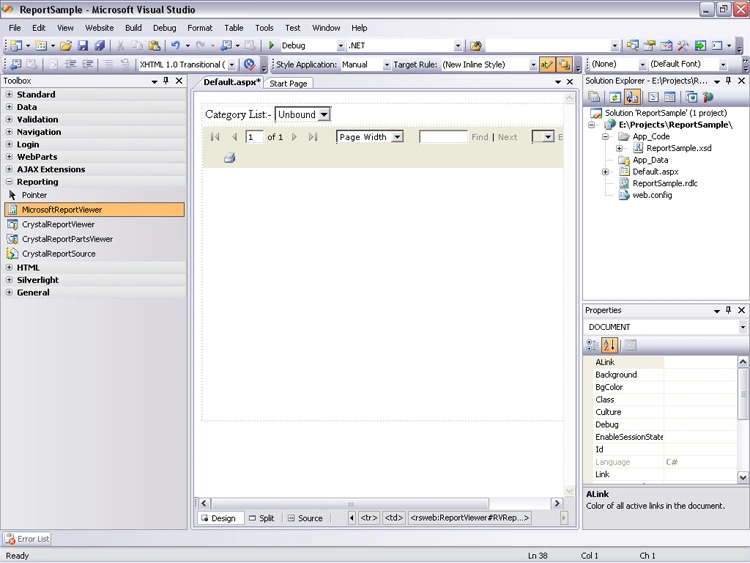This screenshot has width=750, height=563.
Task: Click the Open File folder icon
Action: pos(66,45)
